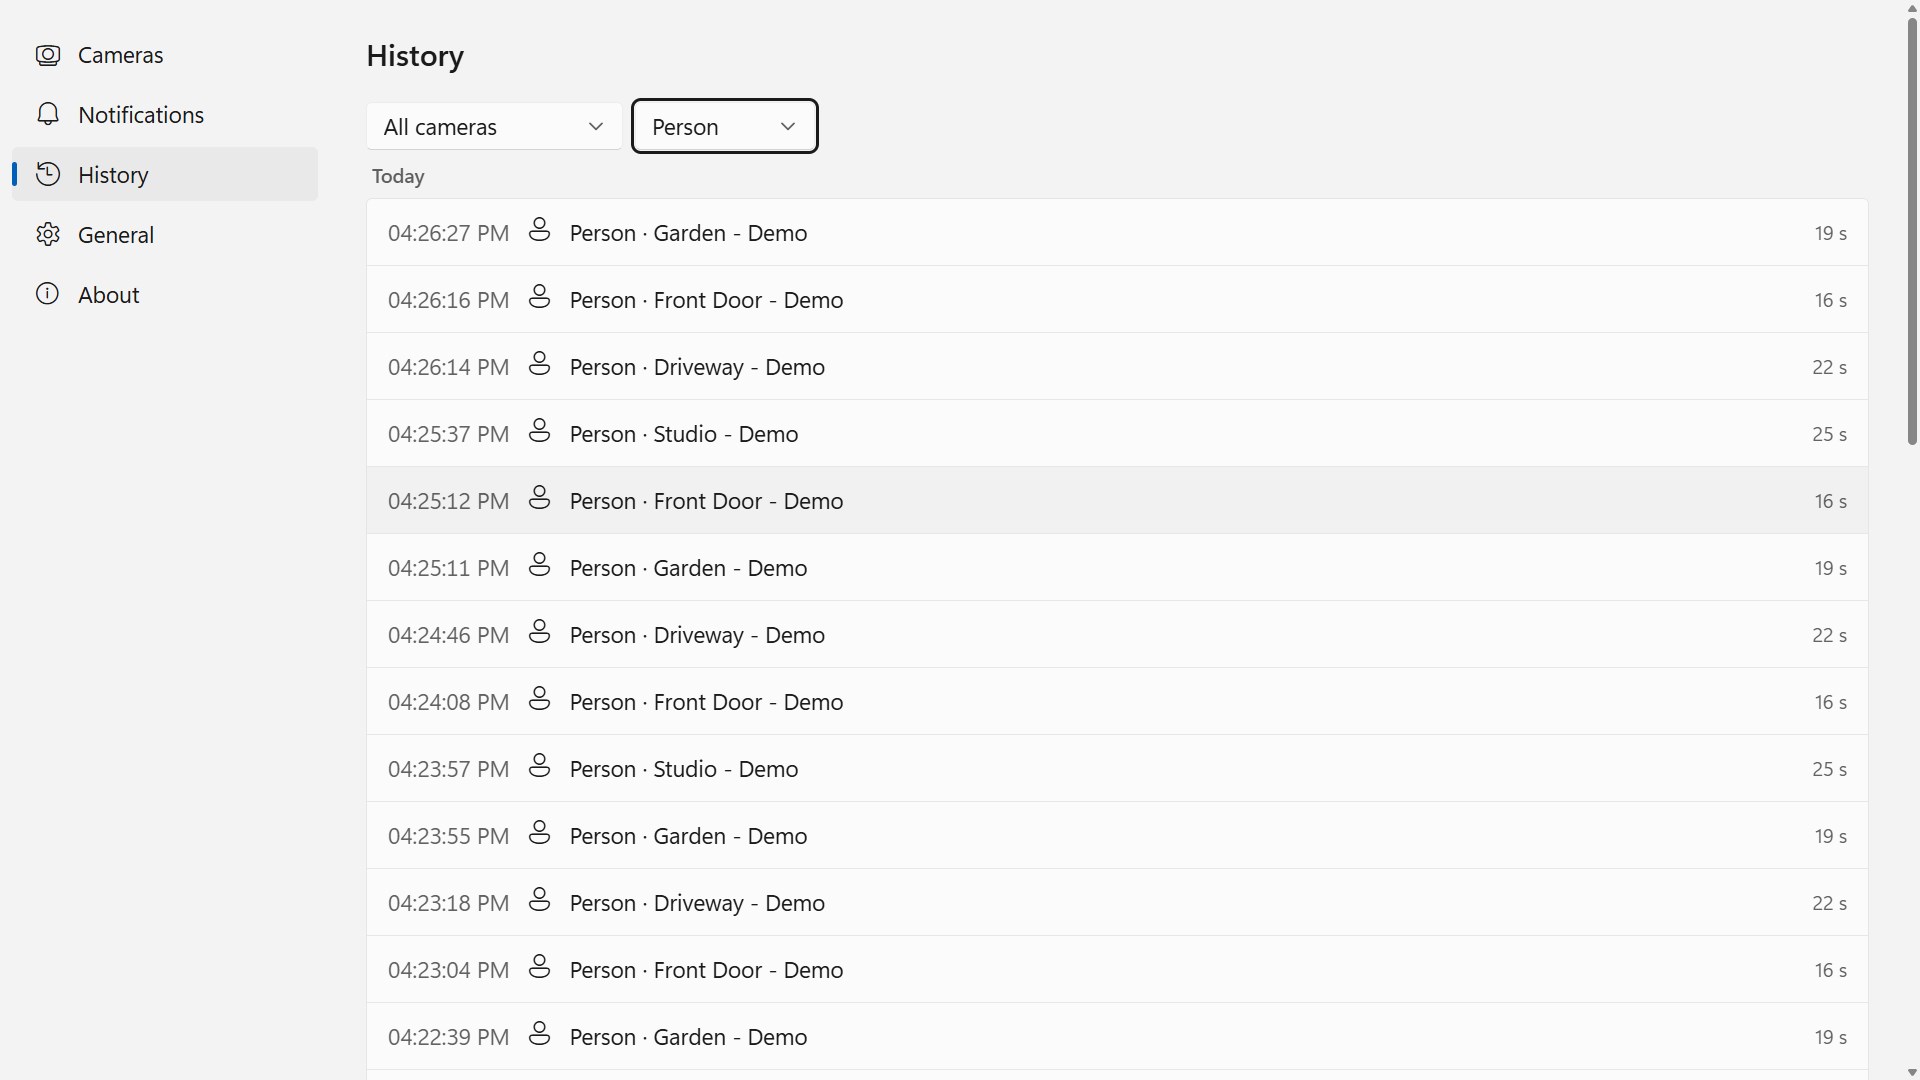
Task: Open General settings gear icon
Action: [48, 235]
